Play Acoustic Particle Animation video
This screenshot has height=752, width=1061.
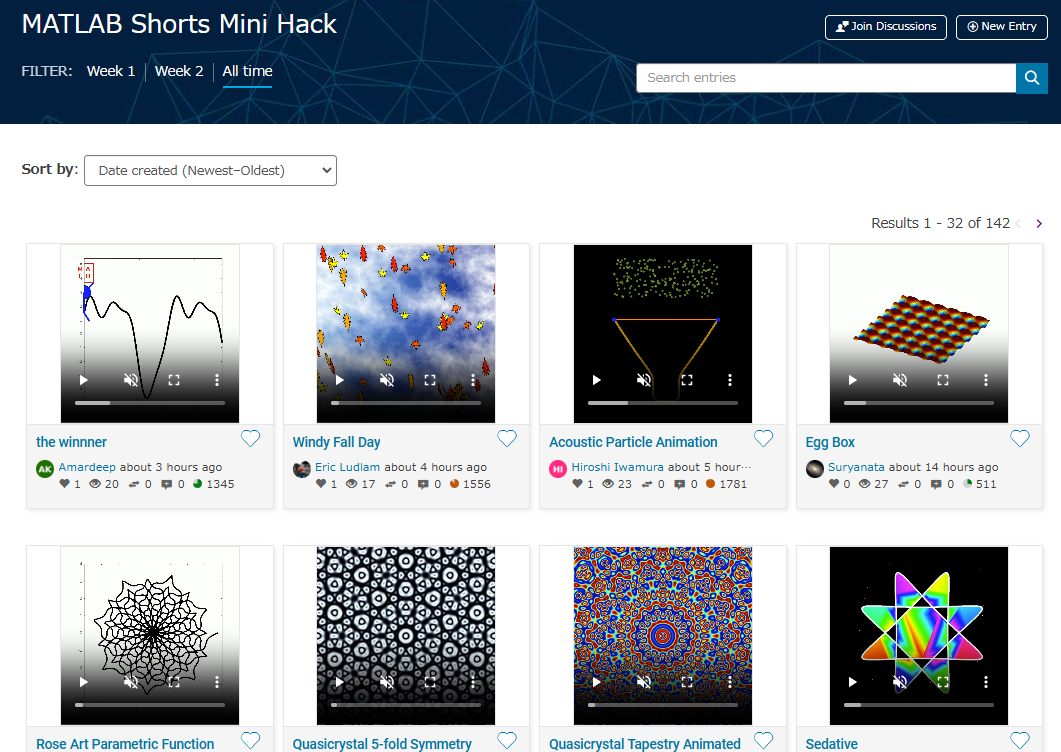(x=596, y=380)
